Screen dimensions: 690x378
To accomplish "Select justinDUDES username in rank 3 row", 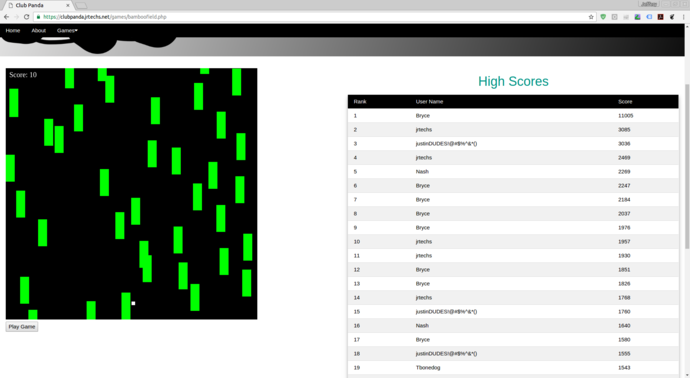I will click(446, 144).
